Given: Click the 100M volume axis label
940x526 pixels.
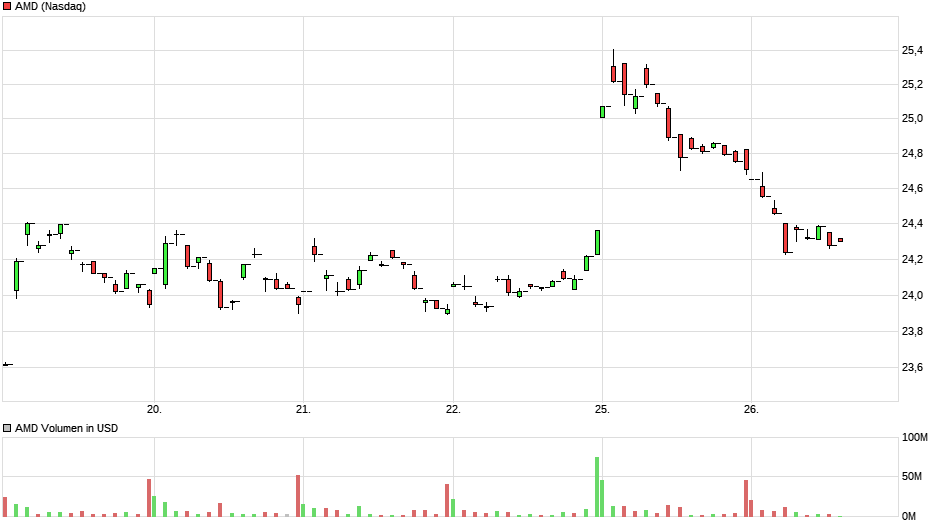Looking at the screenshot, I should pos(916,438).
